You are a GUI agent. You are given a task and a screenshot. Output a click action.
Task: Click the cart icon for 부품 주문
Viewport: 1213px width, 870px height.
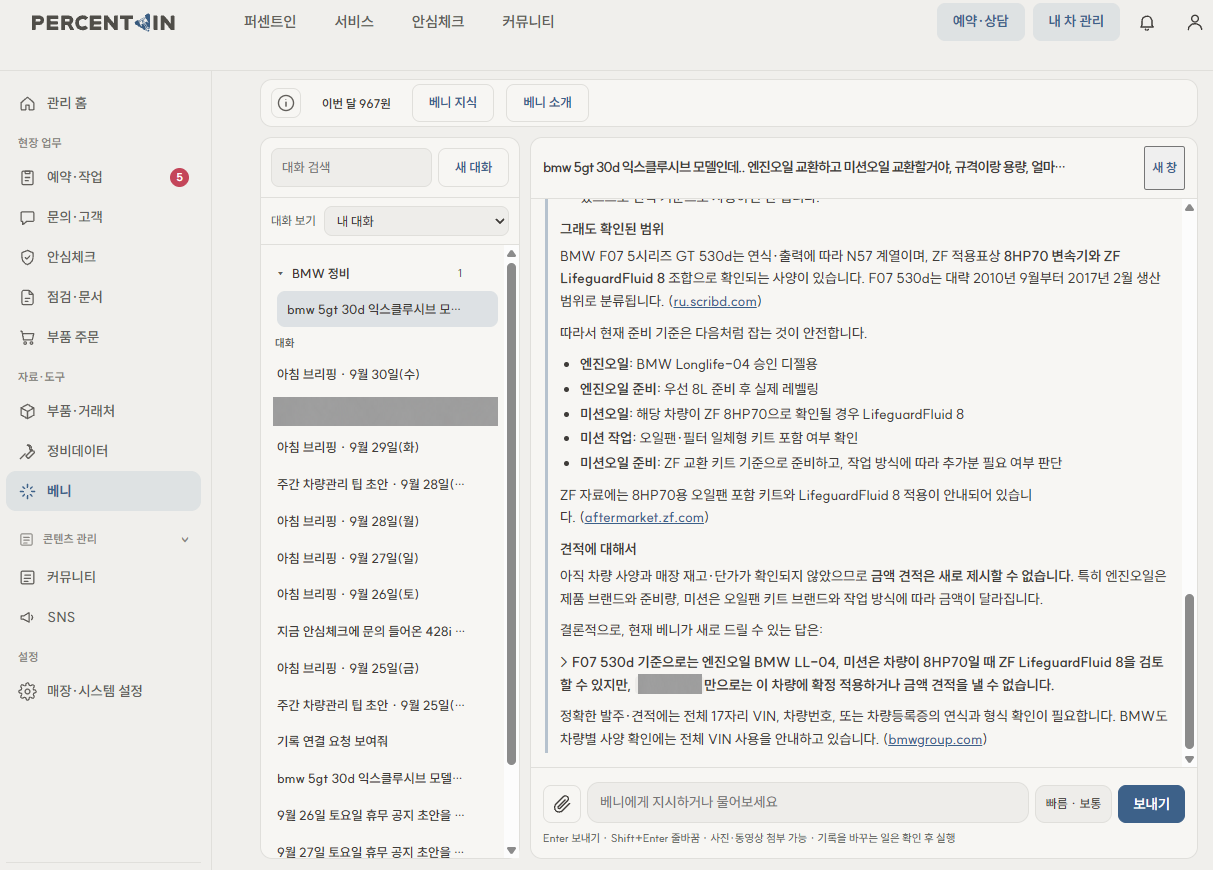coord(28,337)
